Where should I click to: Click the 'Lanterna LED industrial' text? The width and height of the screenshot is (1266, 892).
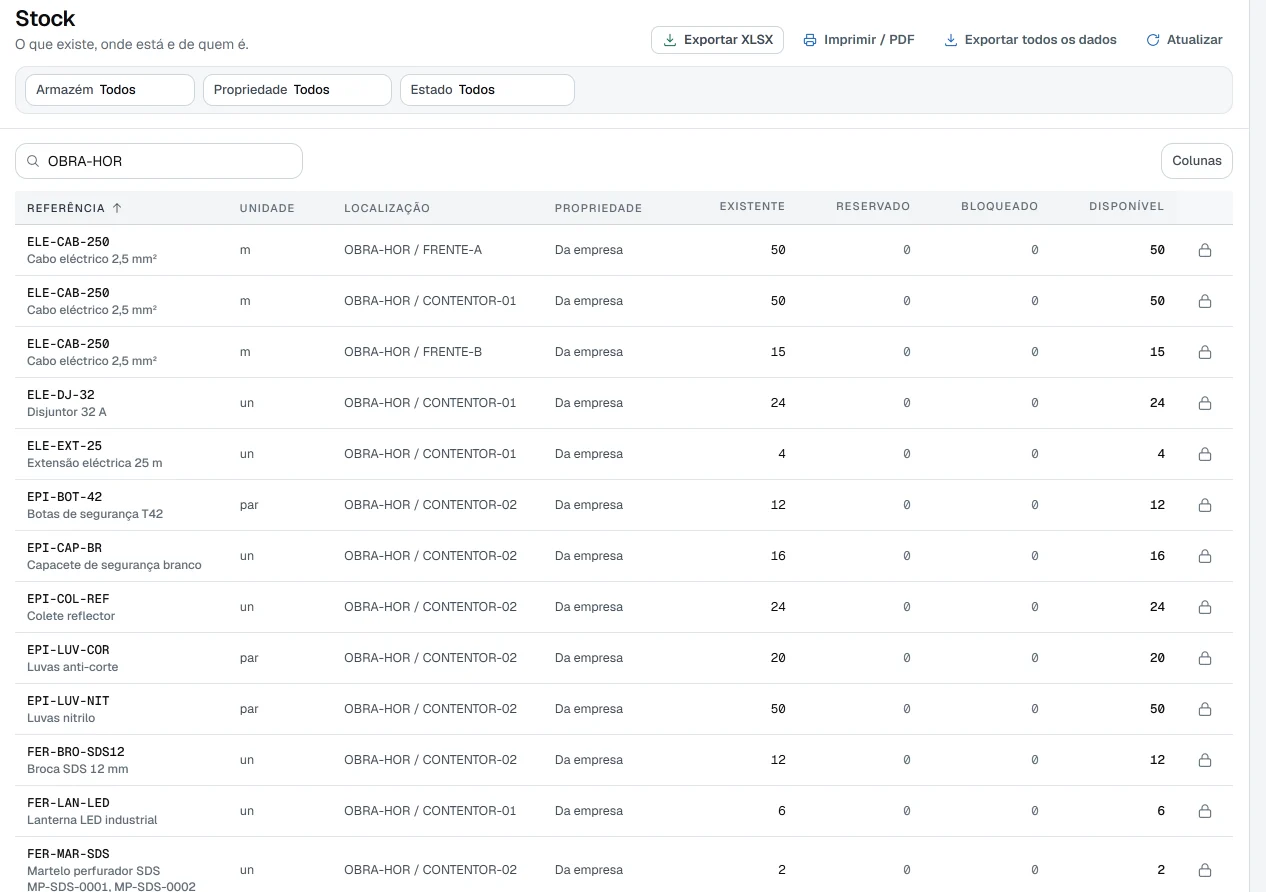(92, 820)
